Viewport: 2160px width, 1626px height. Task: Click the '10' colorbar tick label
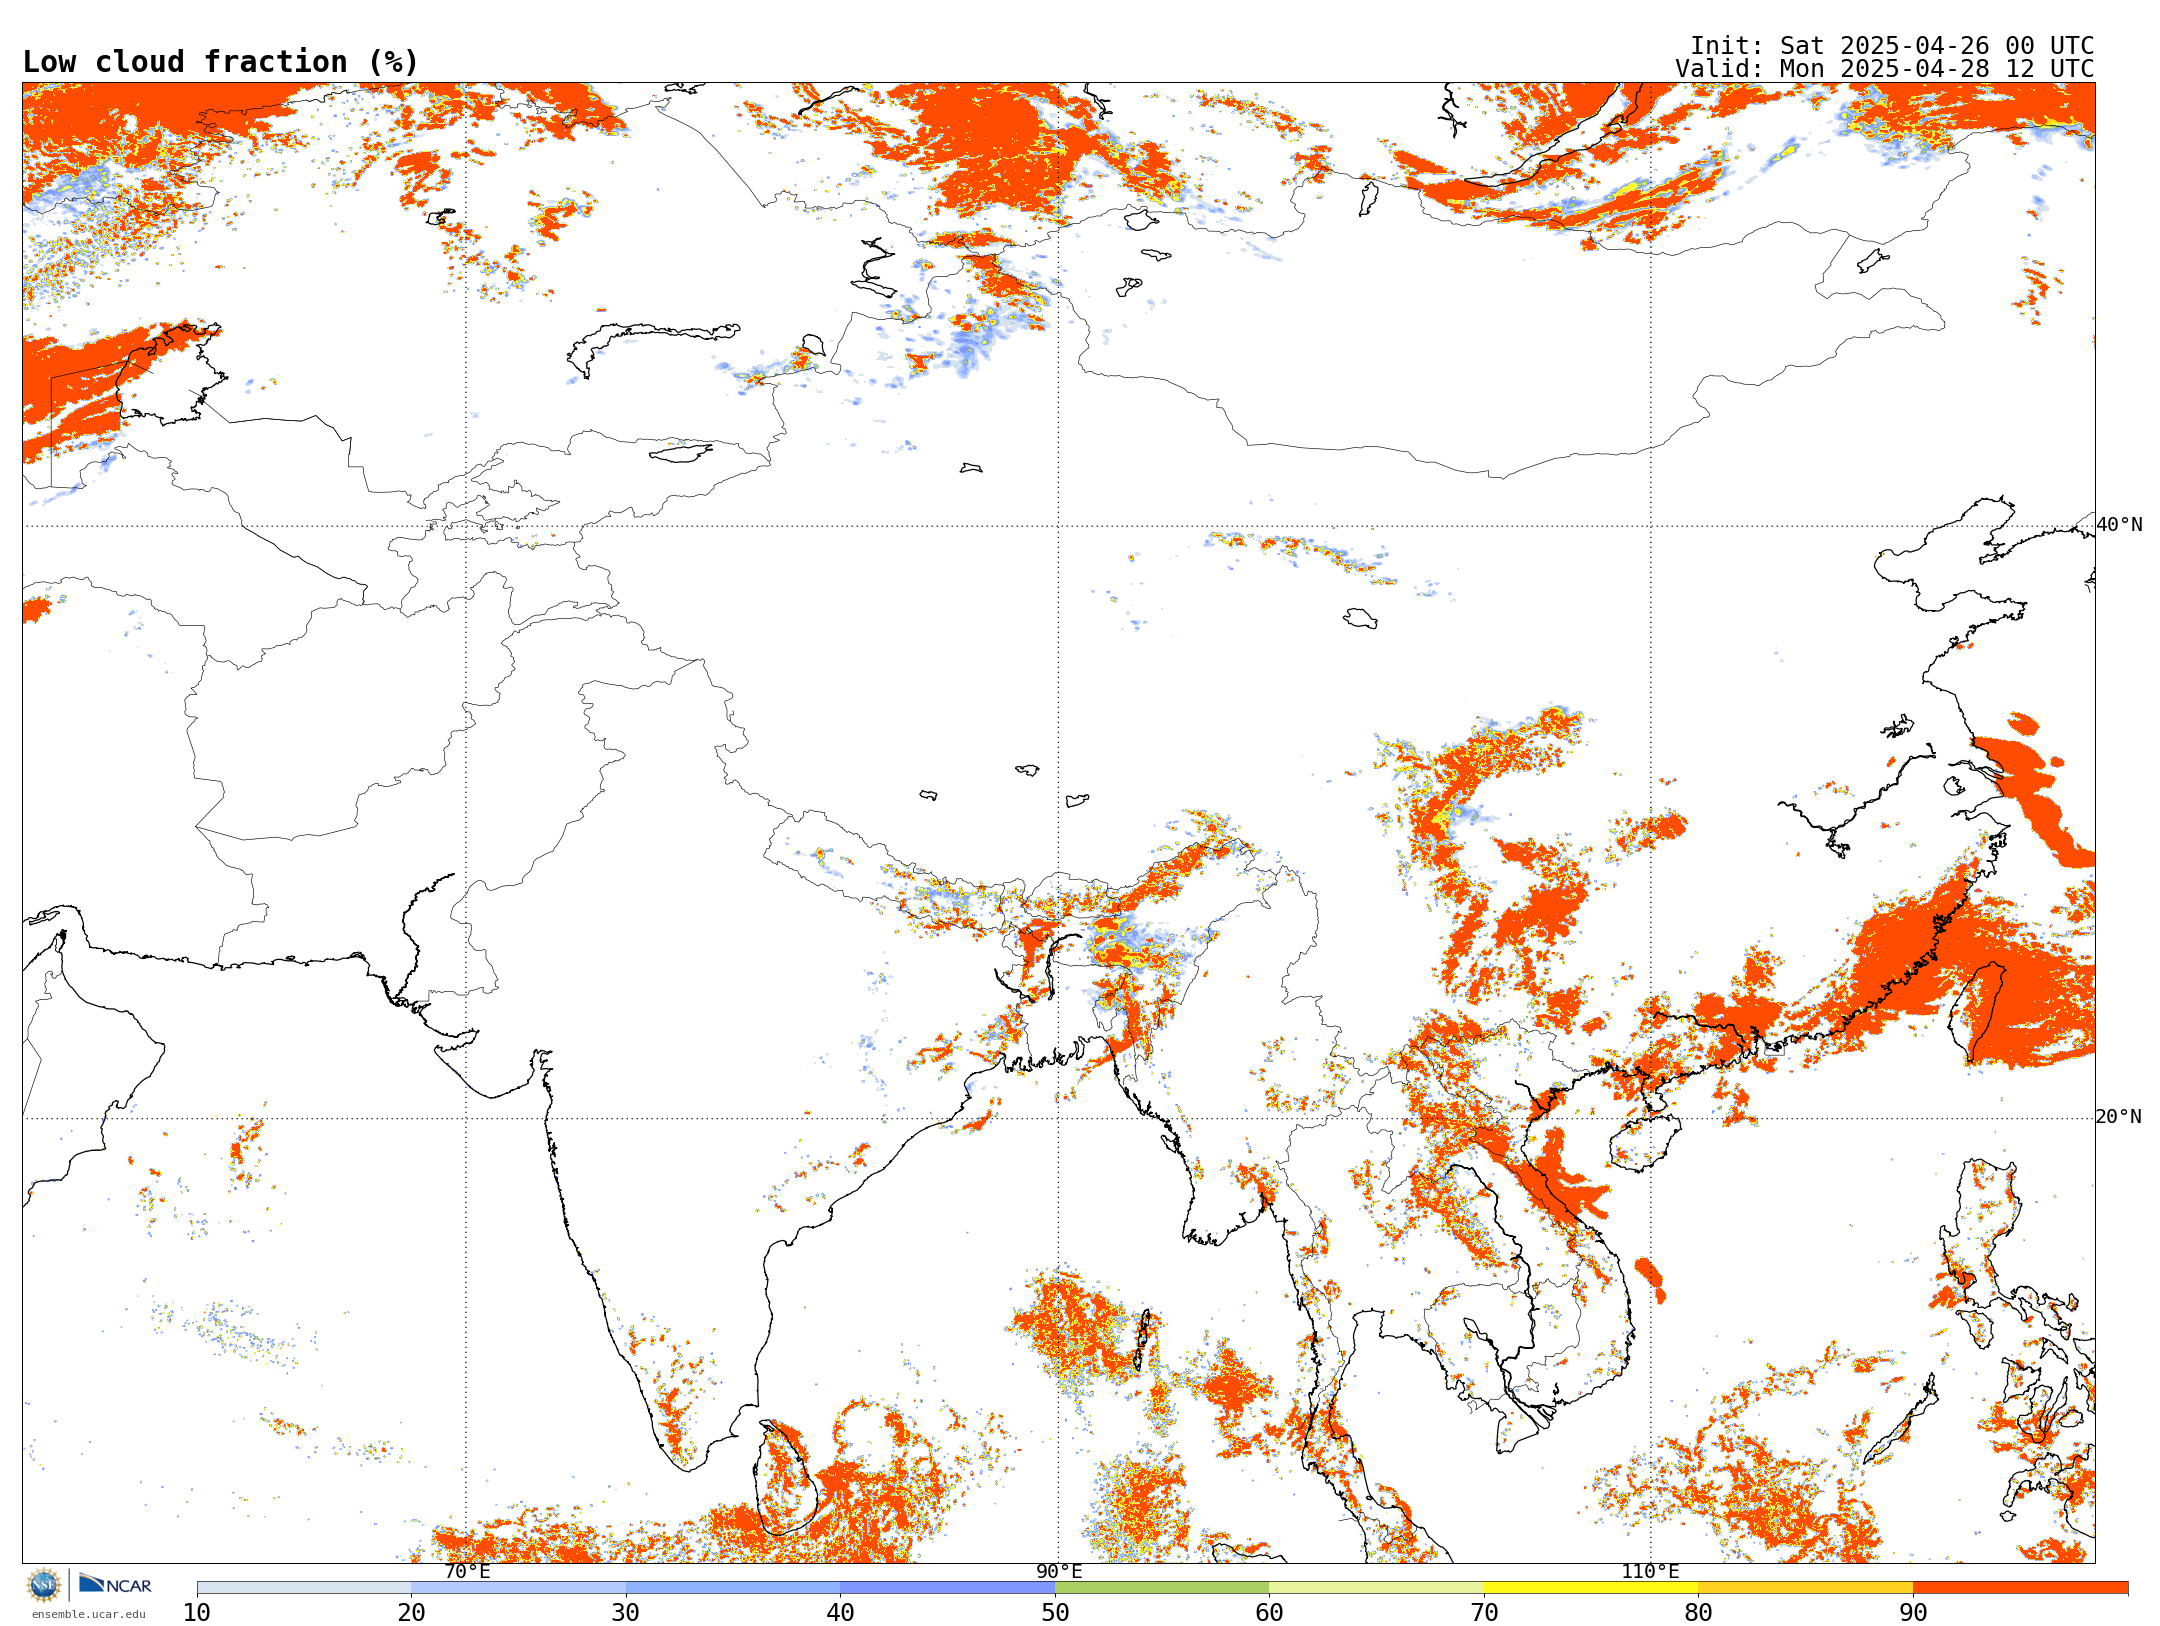197,1613
